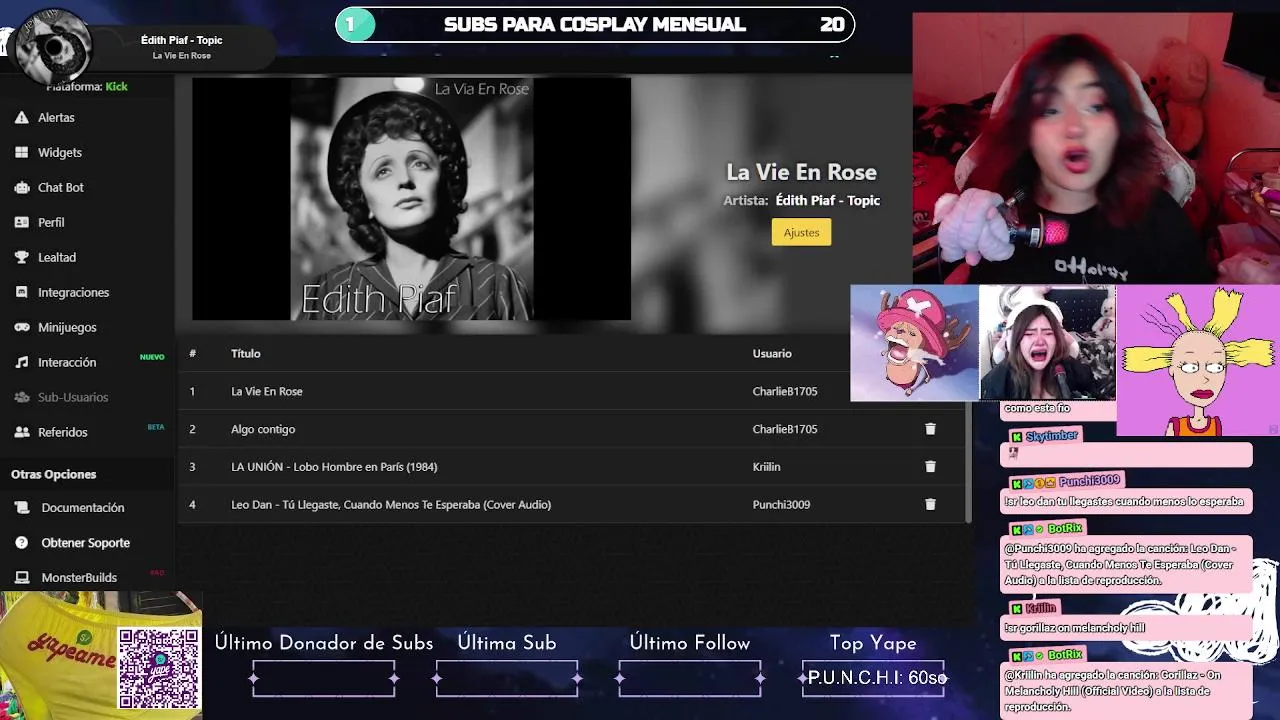Click the Subs Para Cosplay Mensual goal bar
The width and height of the screenshot is (1280, 720).
(x=595, y=24)
